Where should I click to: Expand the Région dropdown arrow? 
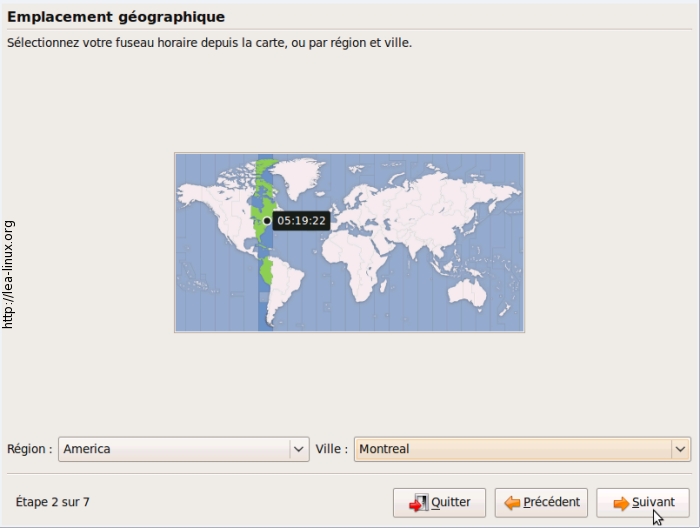click(x=298, y=449)
